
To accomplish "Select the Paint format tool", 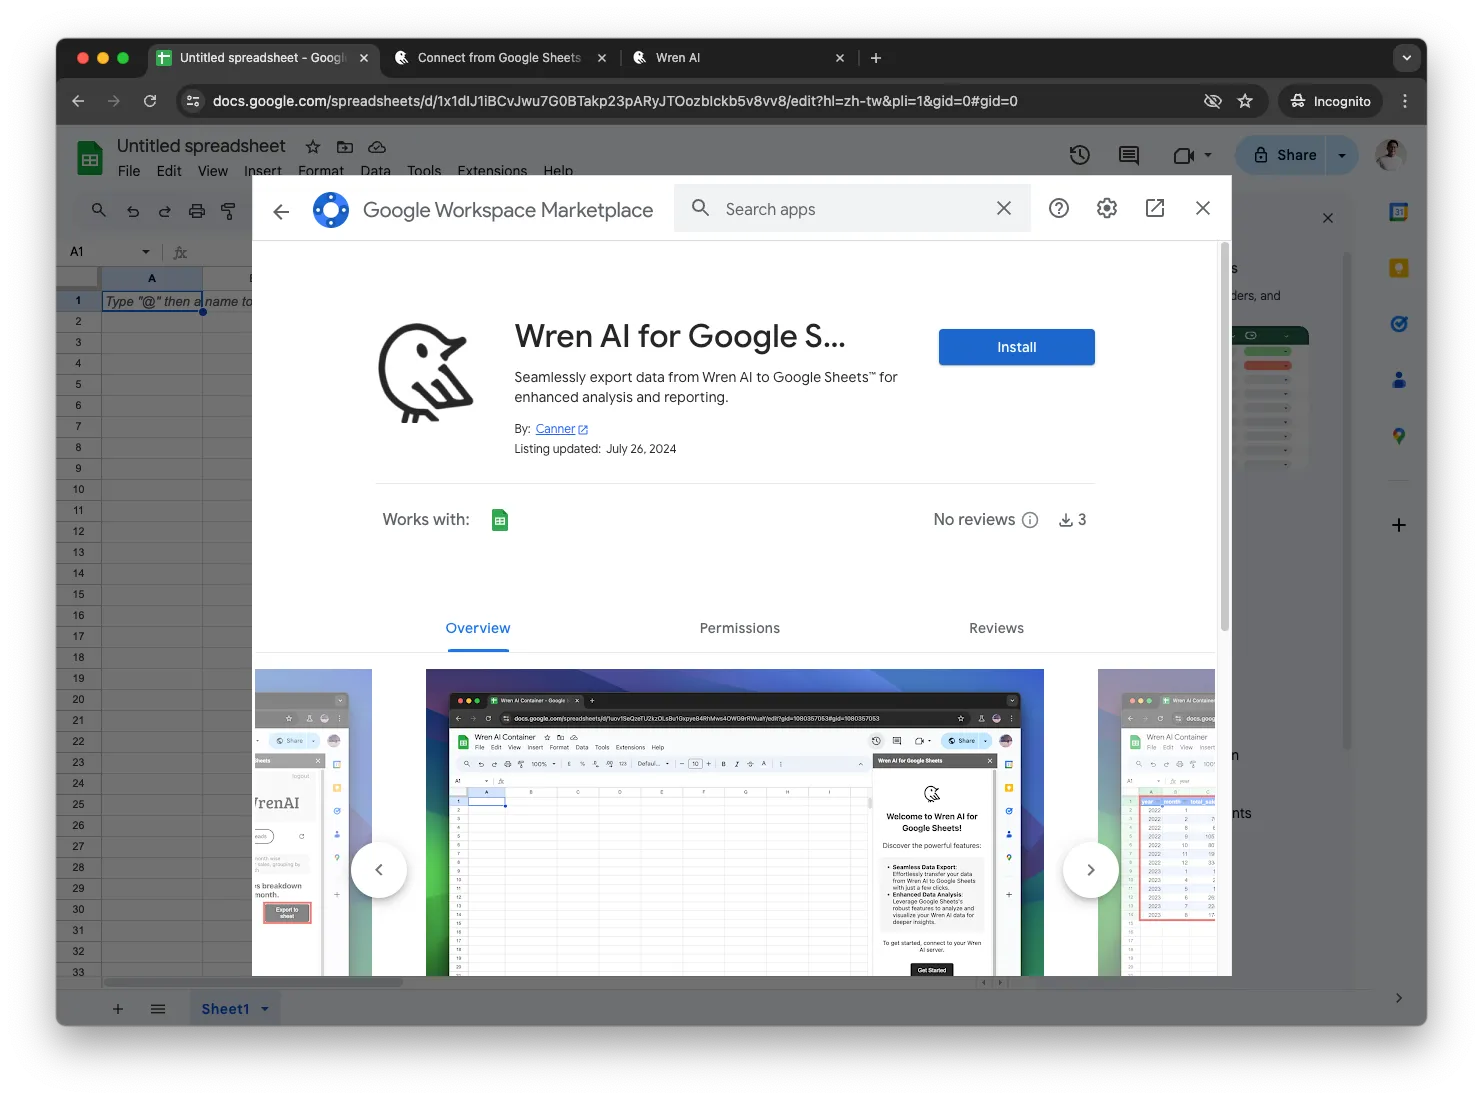I will pos(228,211).
